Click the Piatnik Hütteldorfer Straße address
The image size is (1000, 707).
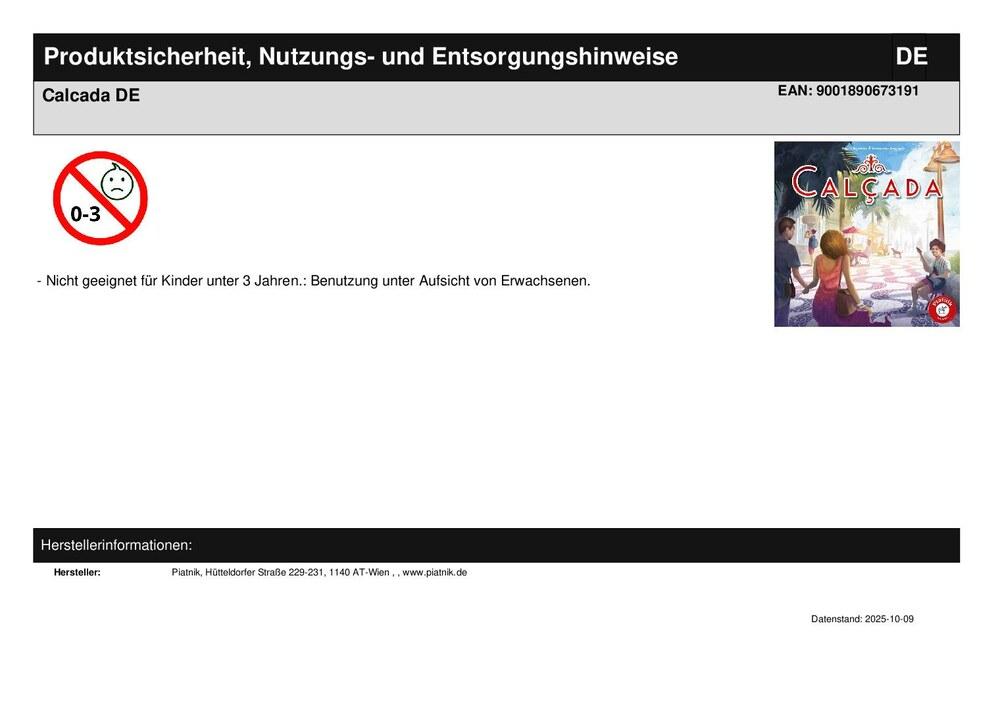tap(281, 572)
